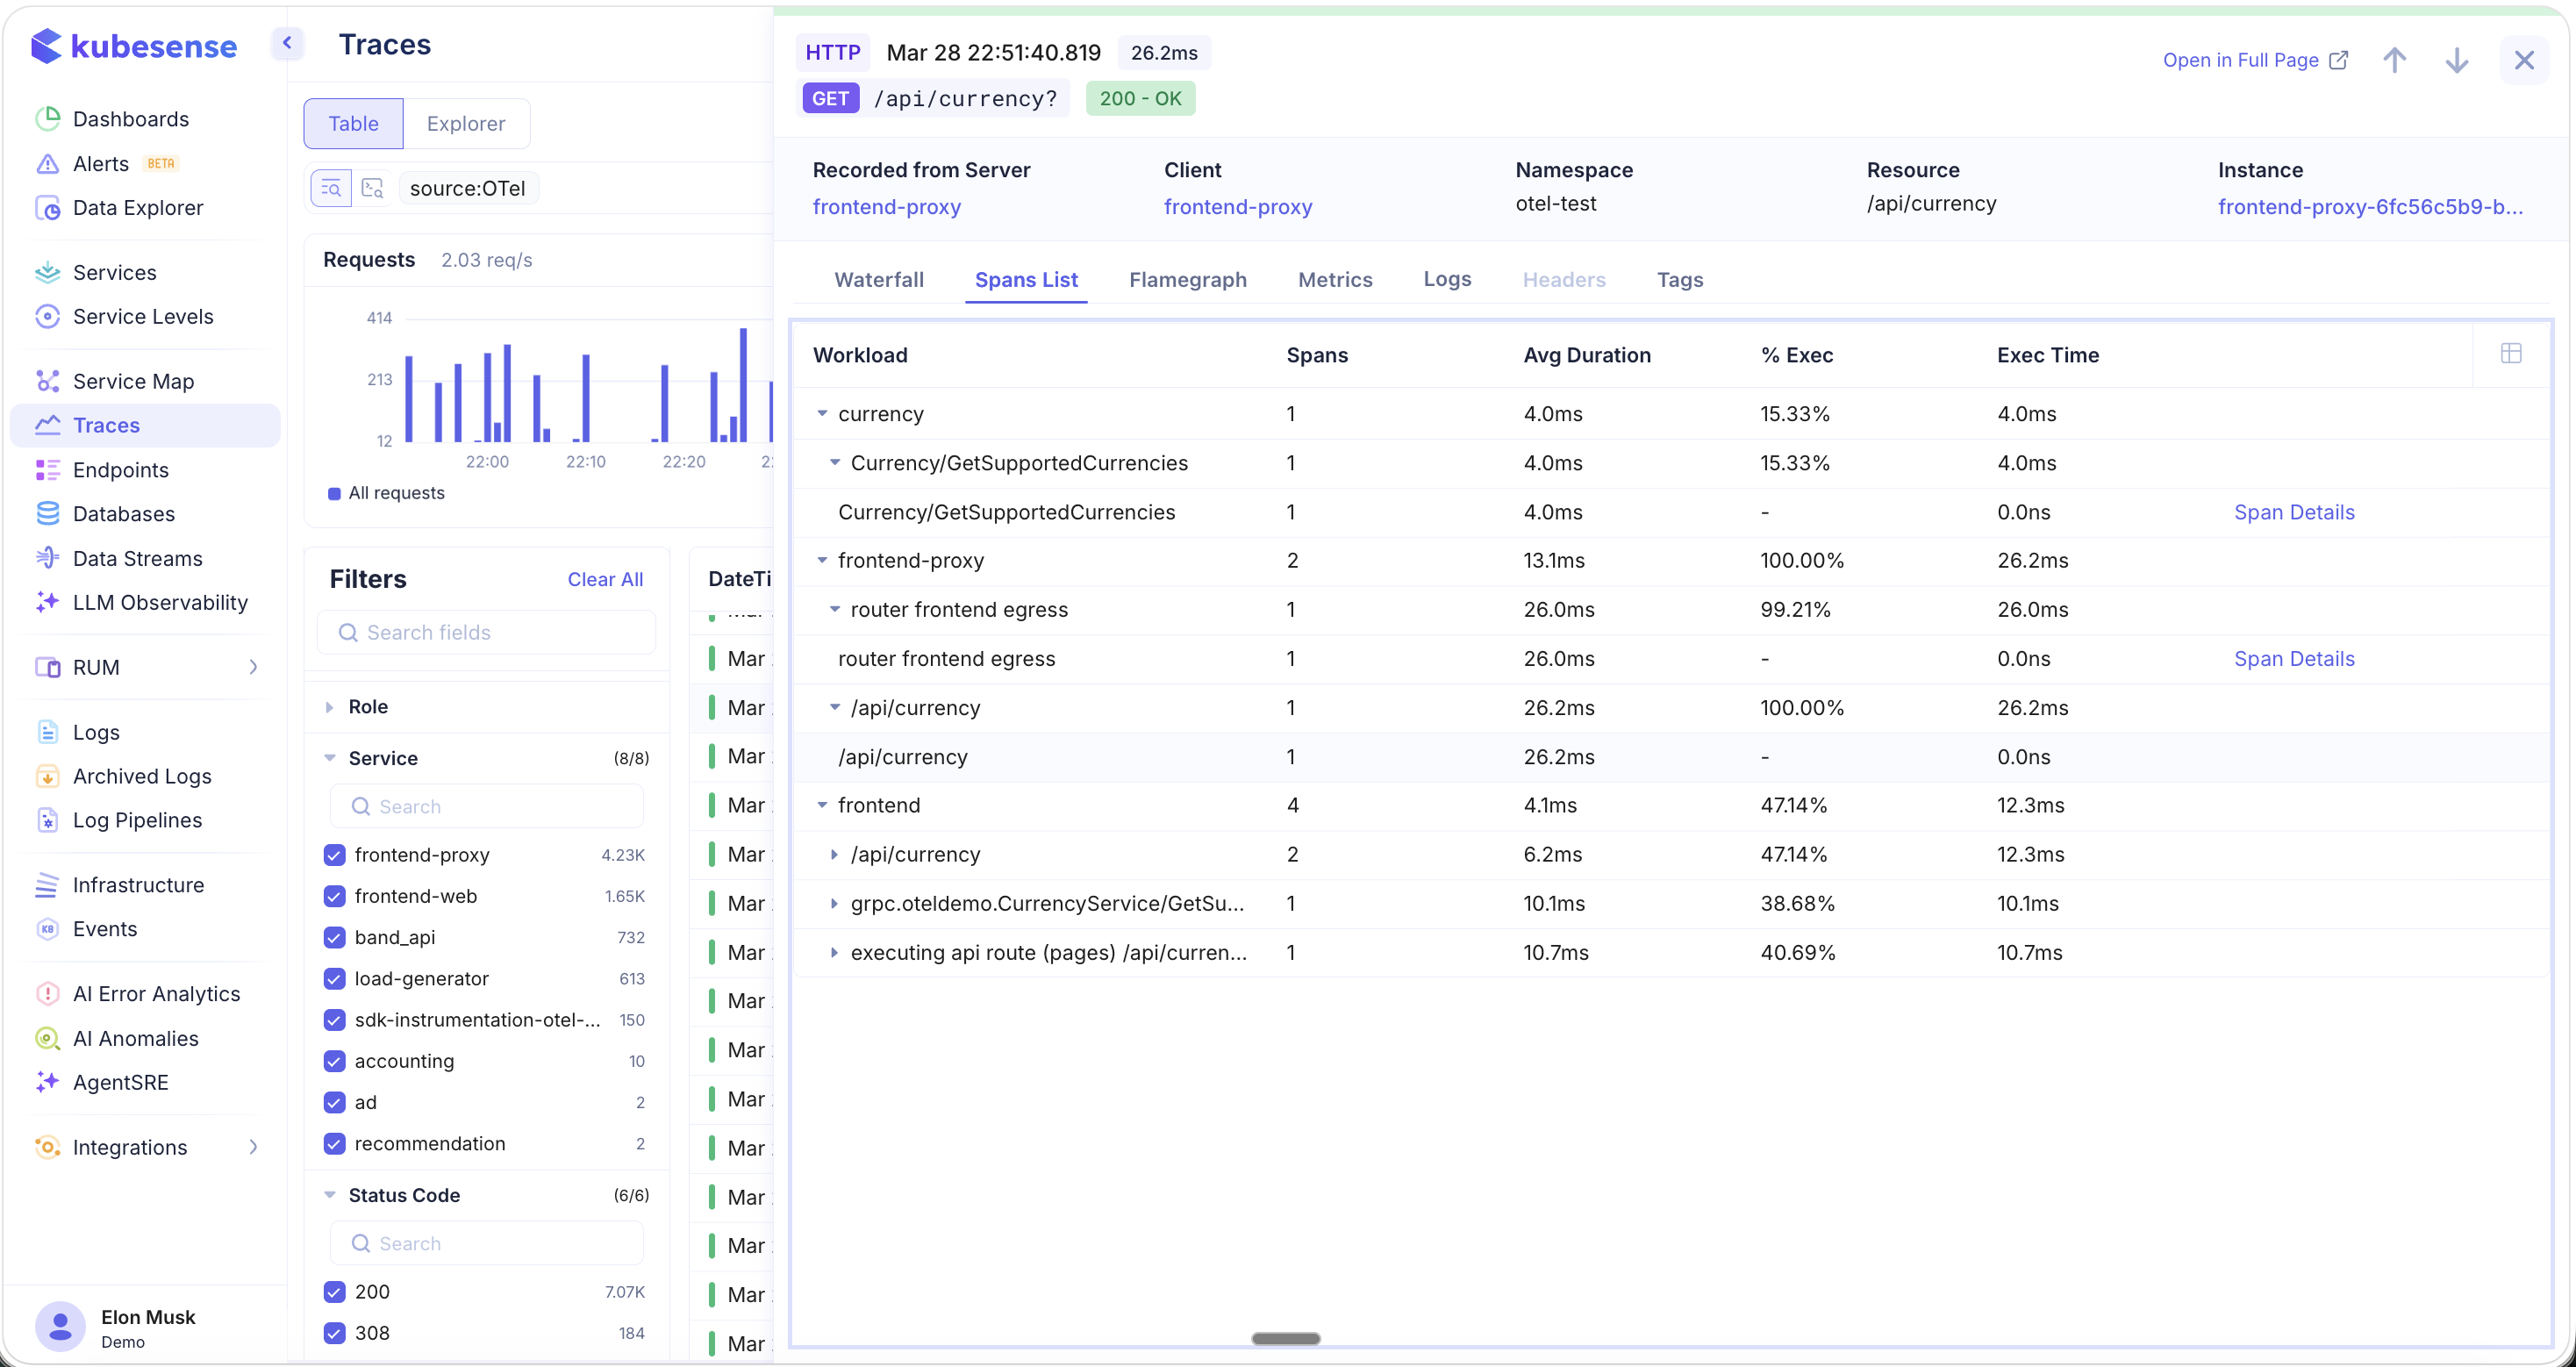
Task: Uncheck the frontend-web service filter
Action: tap(335, 896)
